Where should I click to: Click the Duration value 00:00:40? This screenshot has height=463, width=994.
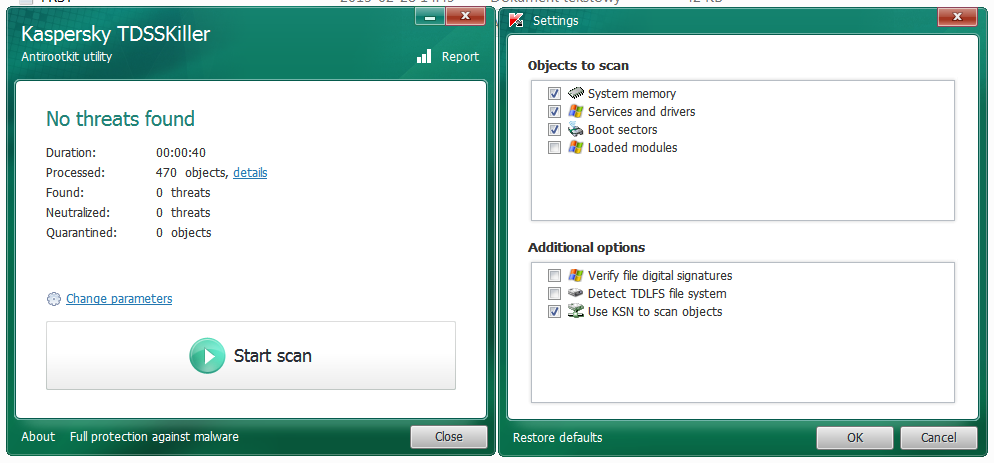(x=181, y=153)
